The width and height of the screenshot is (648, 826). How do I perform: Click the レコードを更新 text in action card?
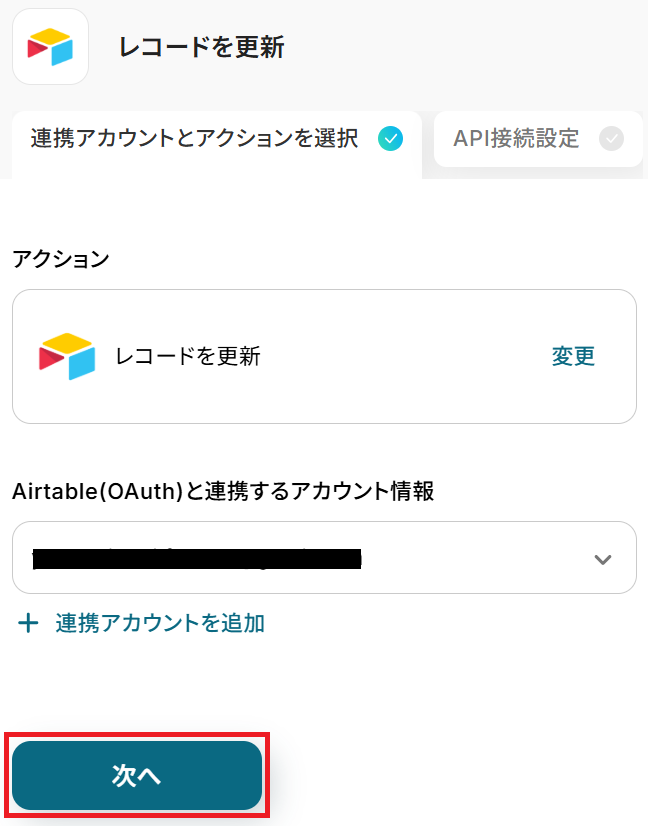click(x=188, y=356)
